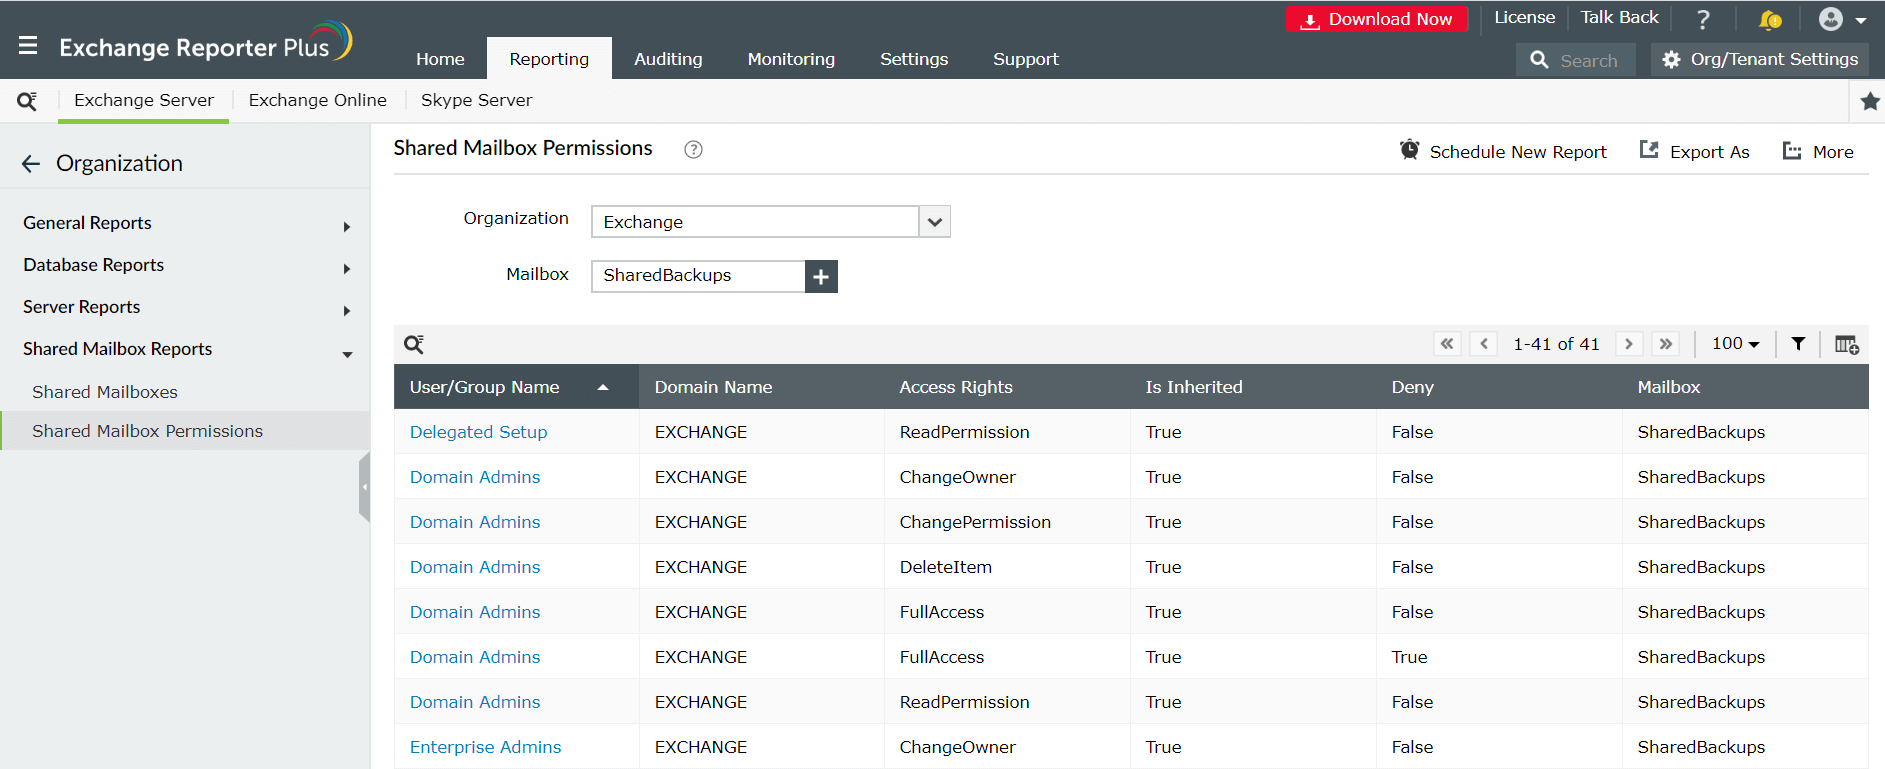
Task: Open the Delegated Setup link
Action: click(x=478, y=432)
